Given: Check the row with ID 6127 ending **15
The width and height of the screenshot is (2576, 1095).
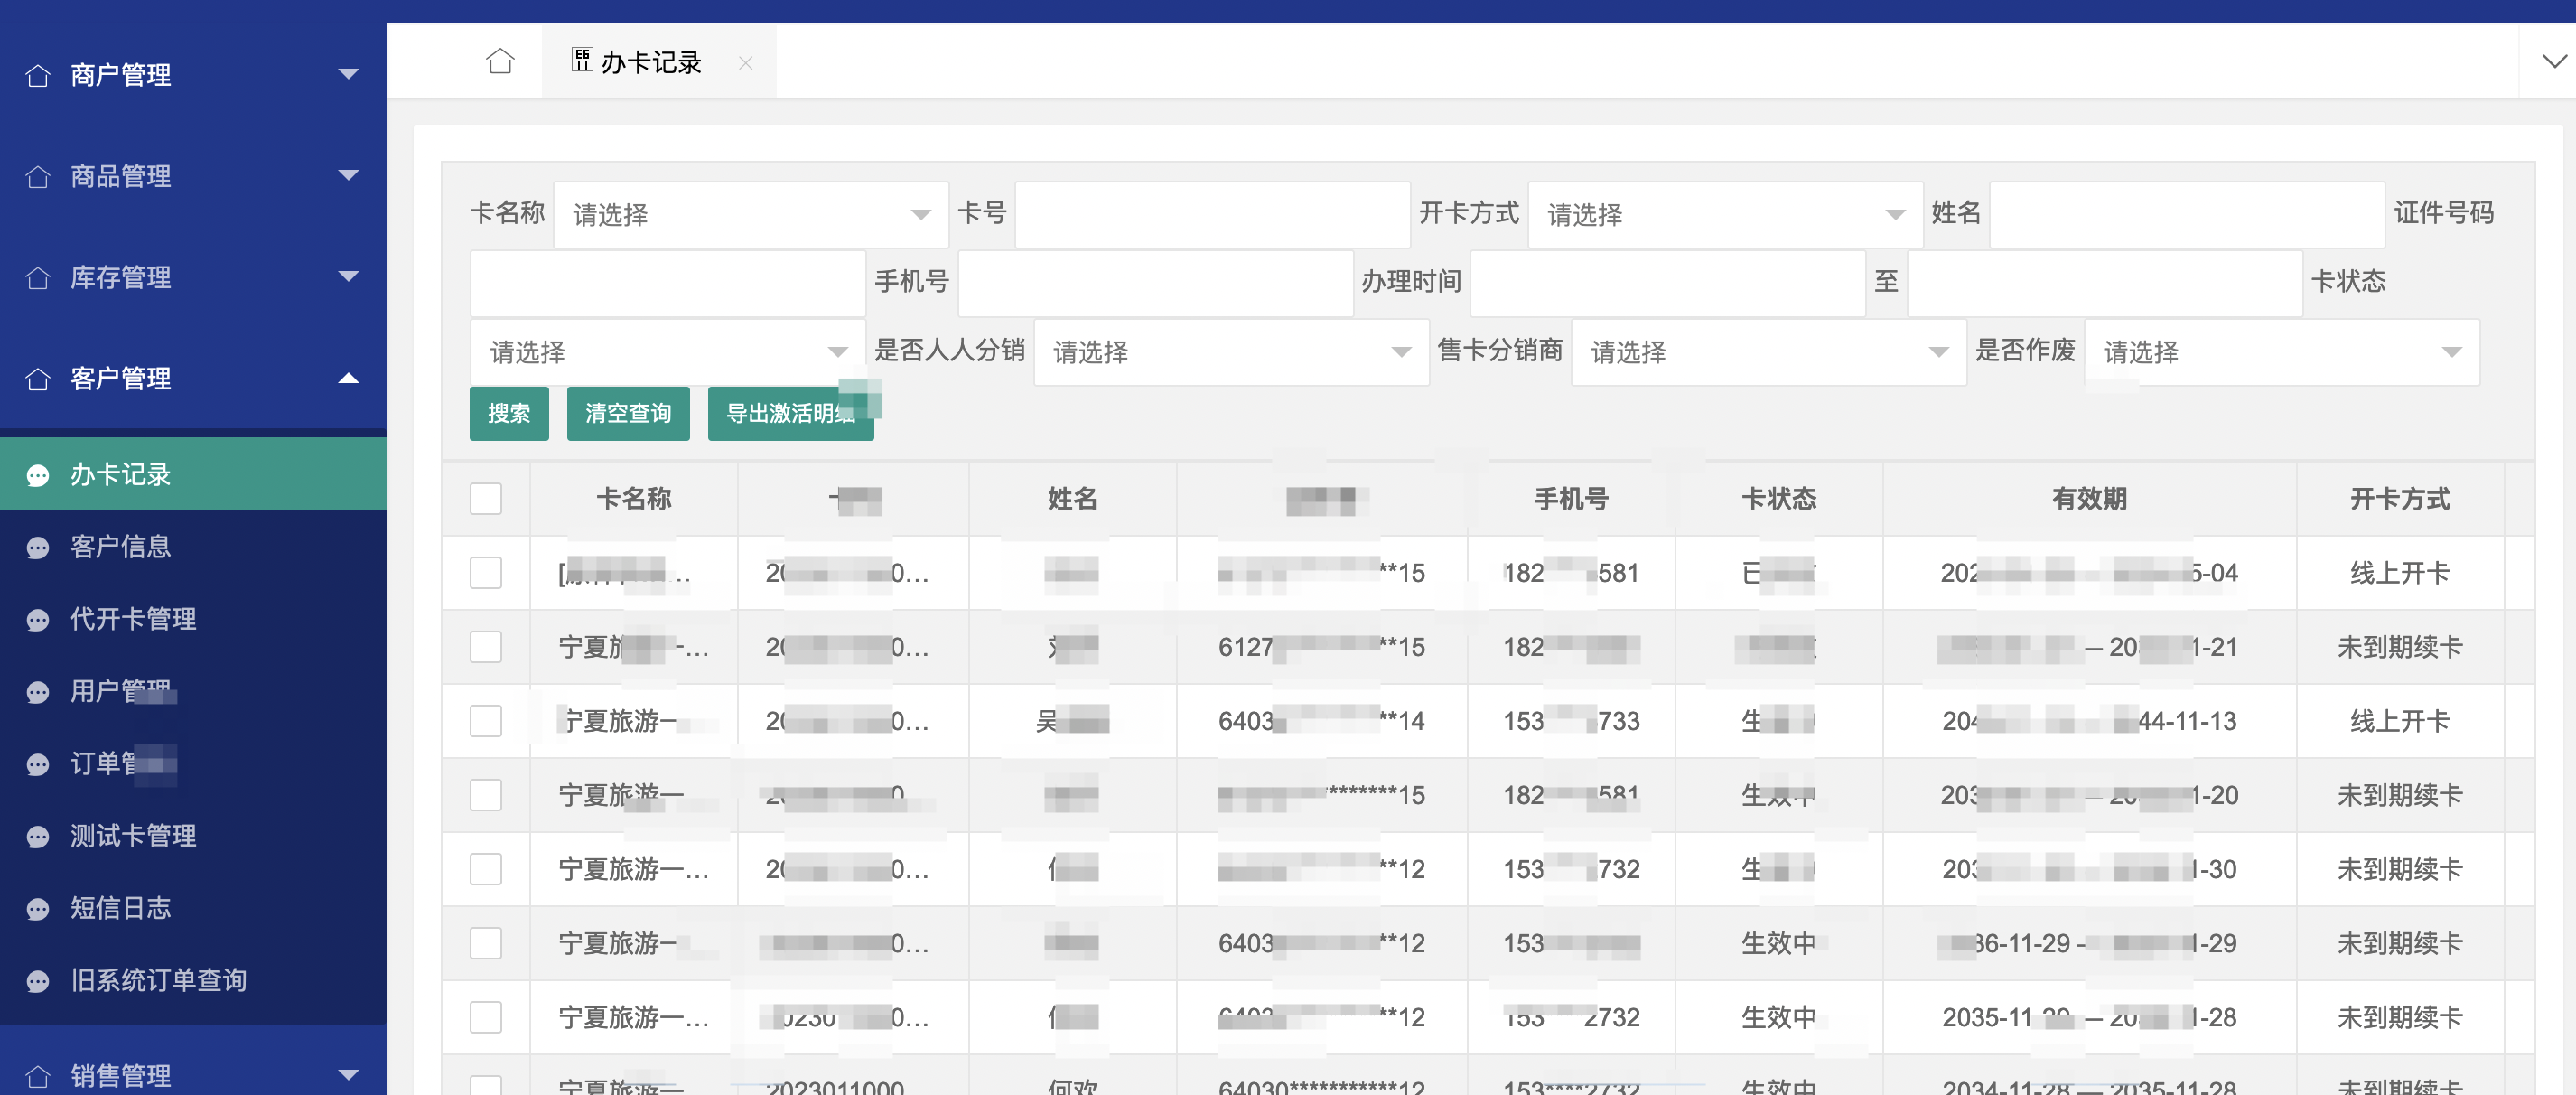Looking at the screenshot, I should pos(486,647).
